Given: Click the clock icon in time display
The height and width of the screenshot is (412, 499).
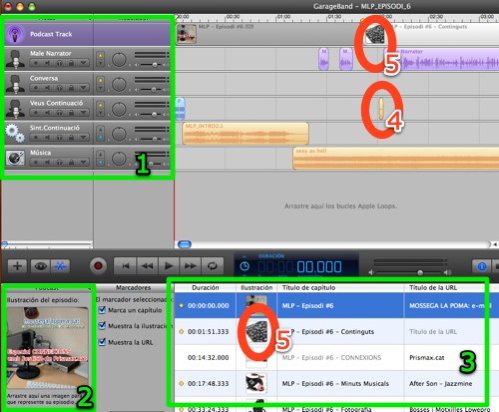Looking at the screenshot, I should coord(245,266).
